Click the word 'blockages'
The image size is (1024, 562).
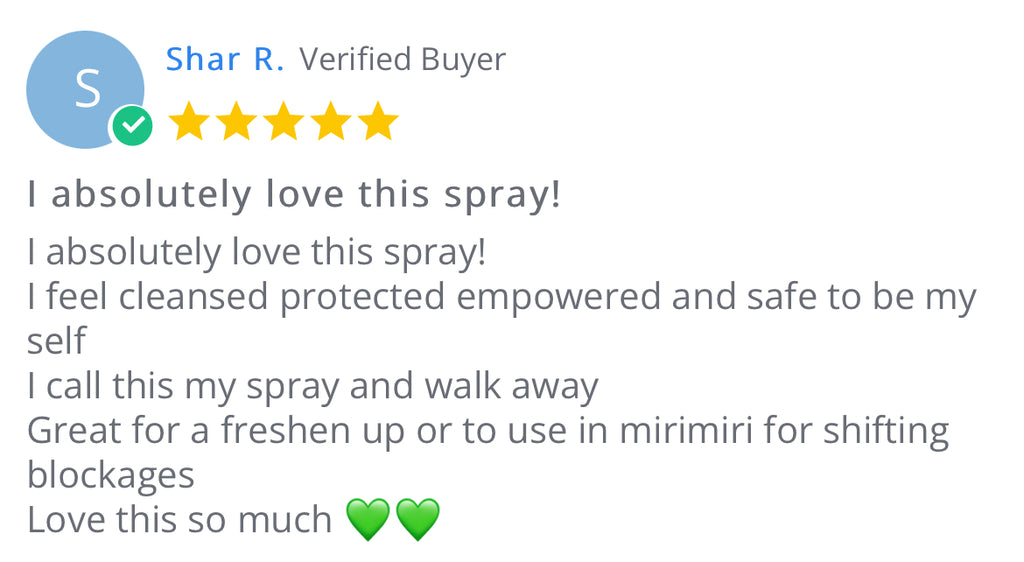tap(110, 476)
